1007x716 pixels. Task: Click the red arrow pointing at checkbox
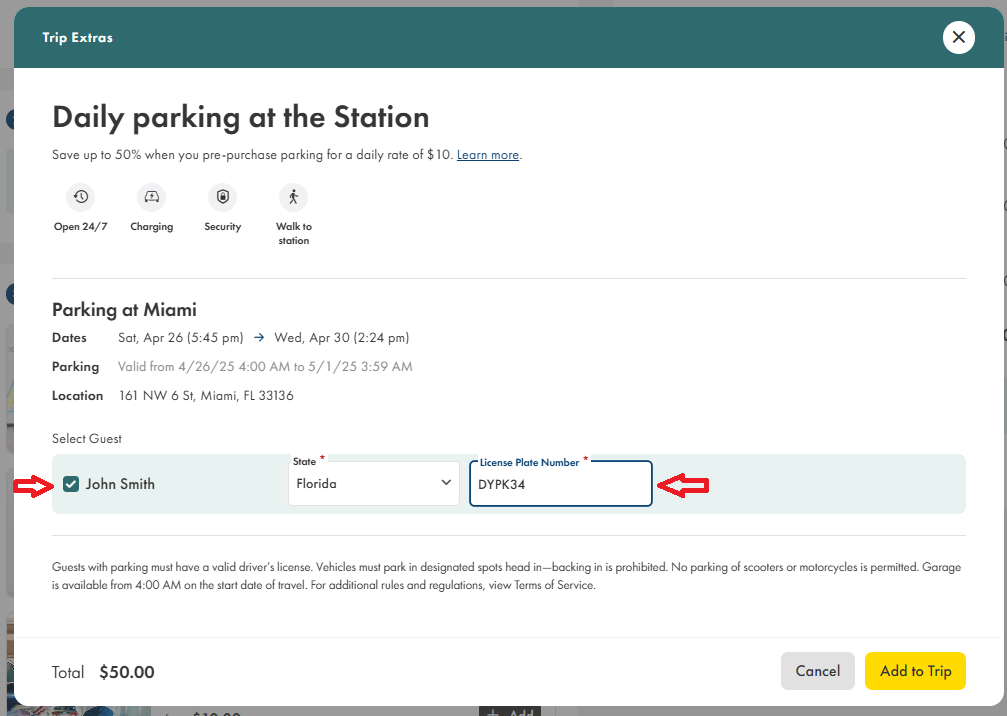click(x=32, y=485)
